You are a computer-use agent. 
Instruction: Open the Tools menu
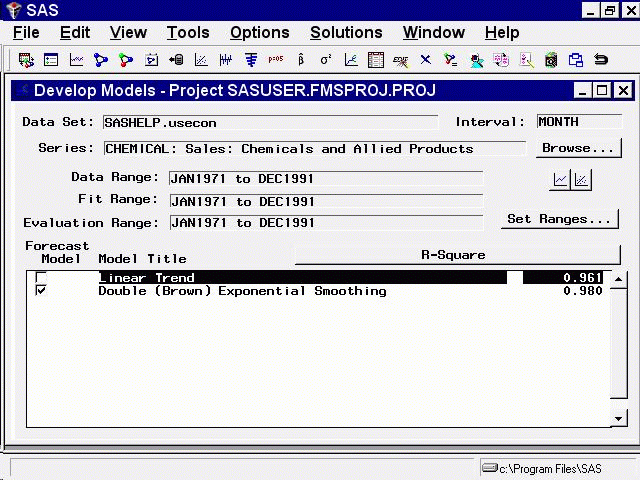(188, 33)
